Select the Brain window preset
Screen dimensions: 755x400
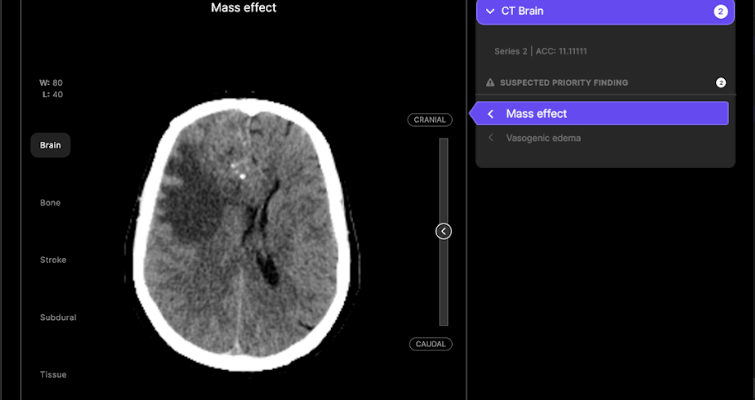[x=51, y=145]
